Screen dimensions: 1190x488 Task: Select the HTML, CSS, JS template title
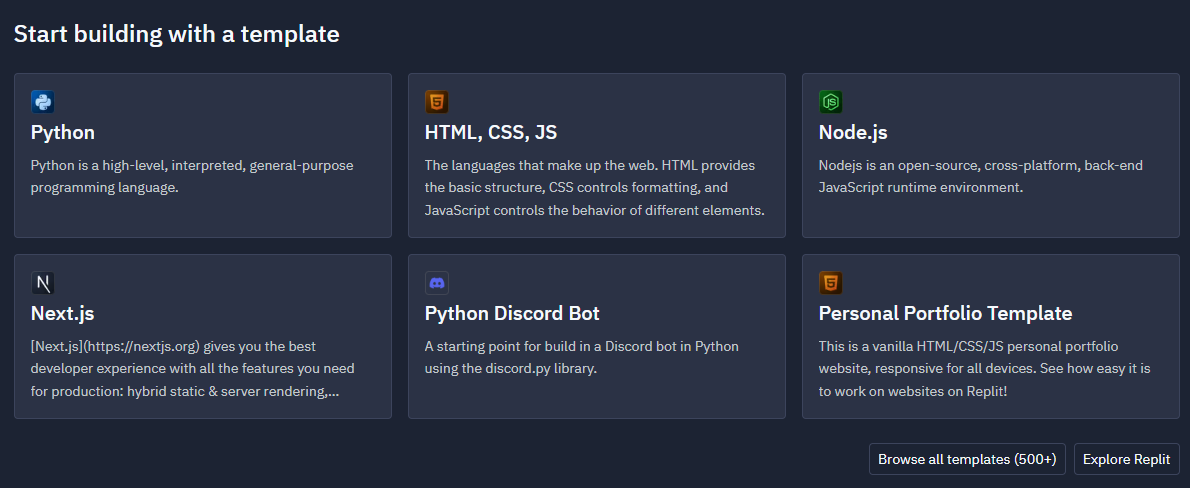click(491, 133)
